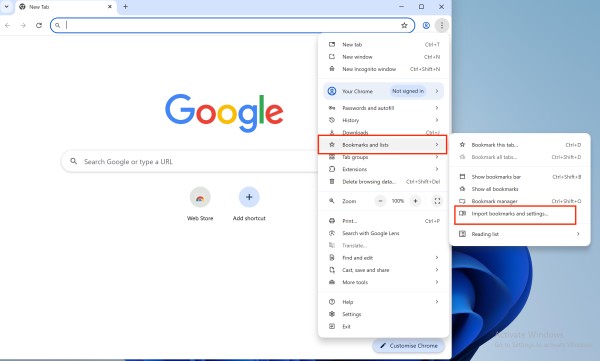
Task: Click the browser back arrow
Action: click(x=8, y=25)
